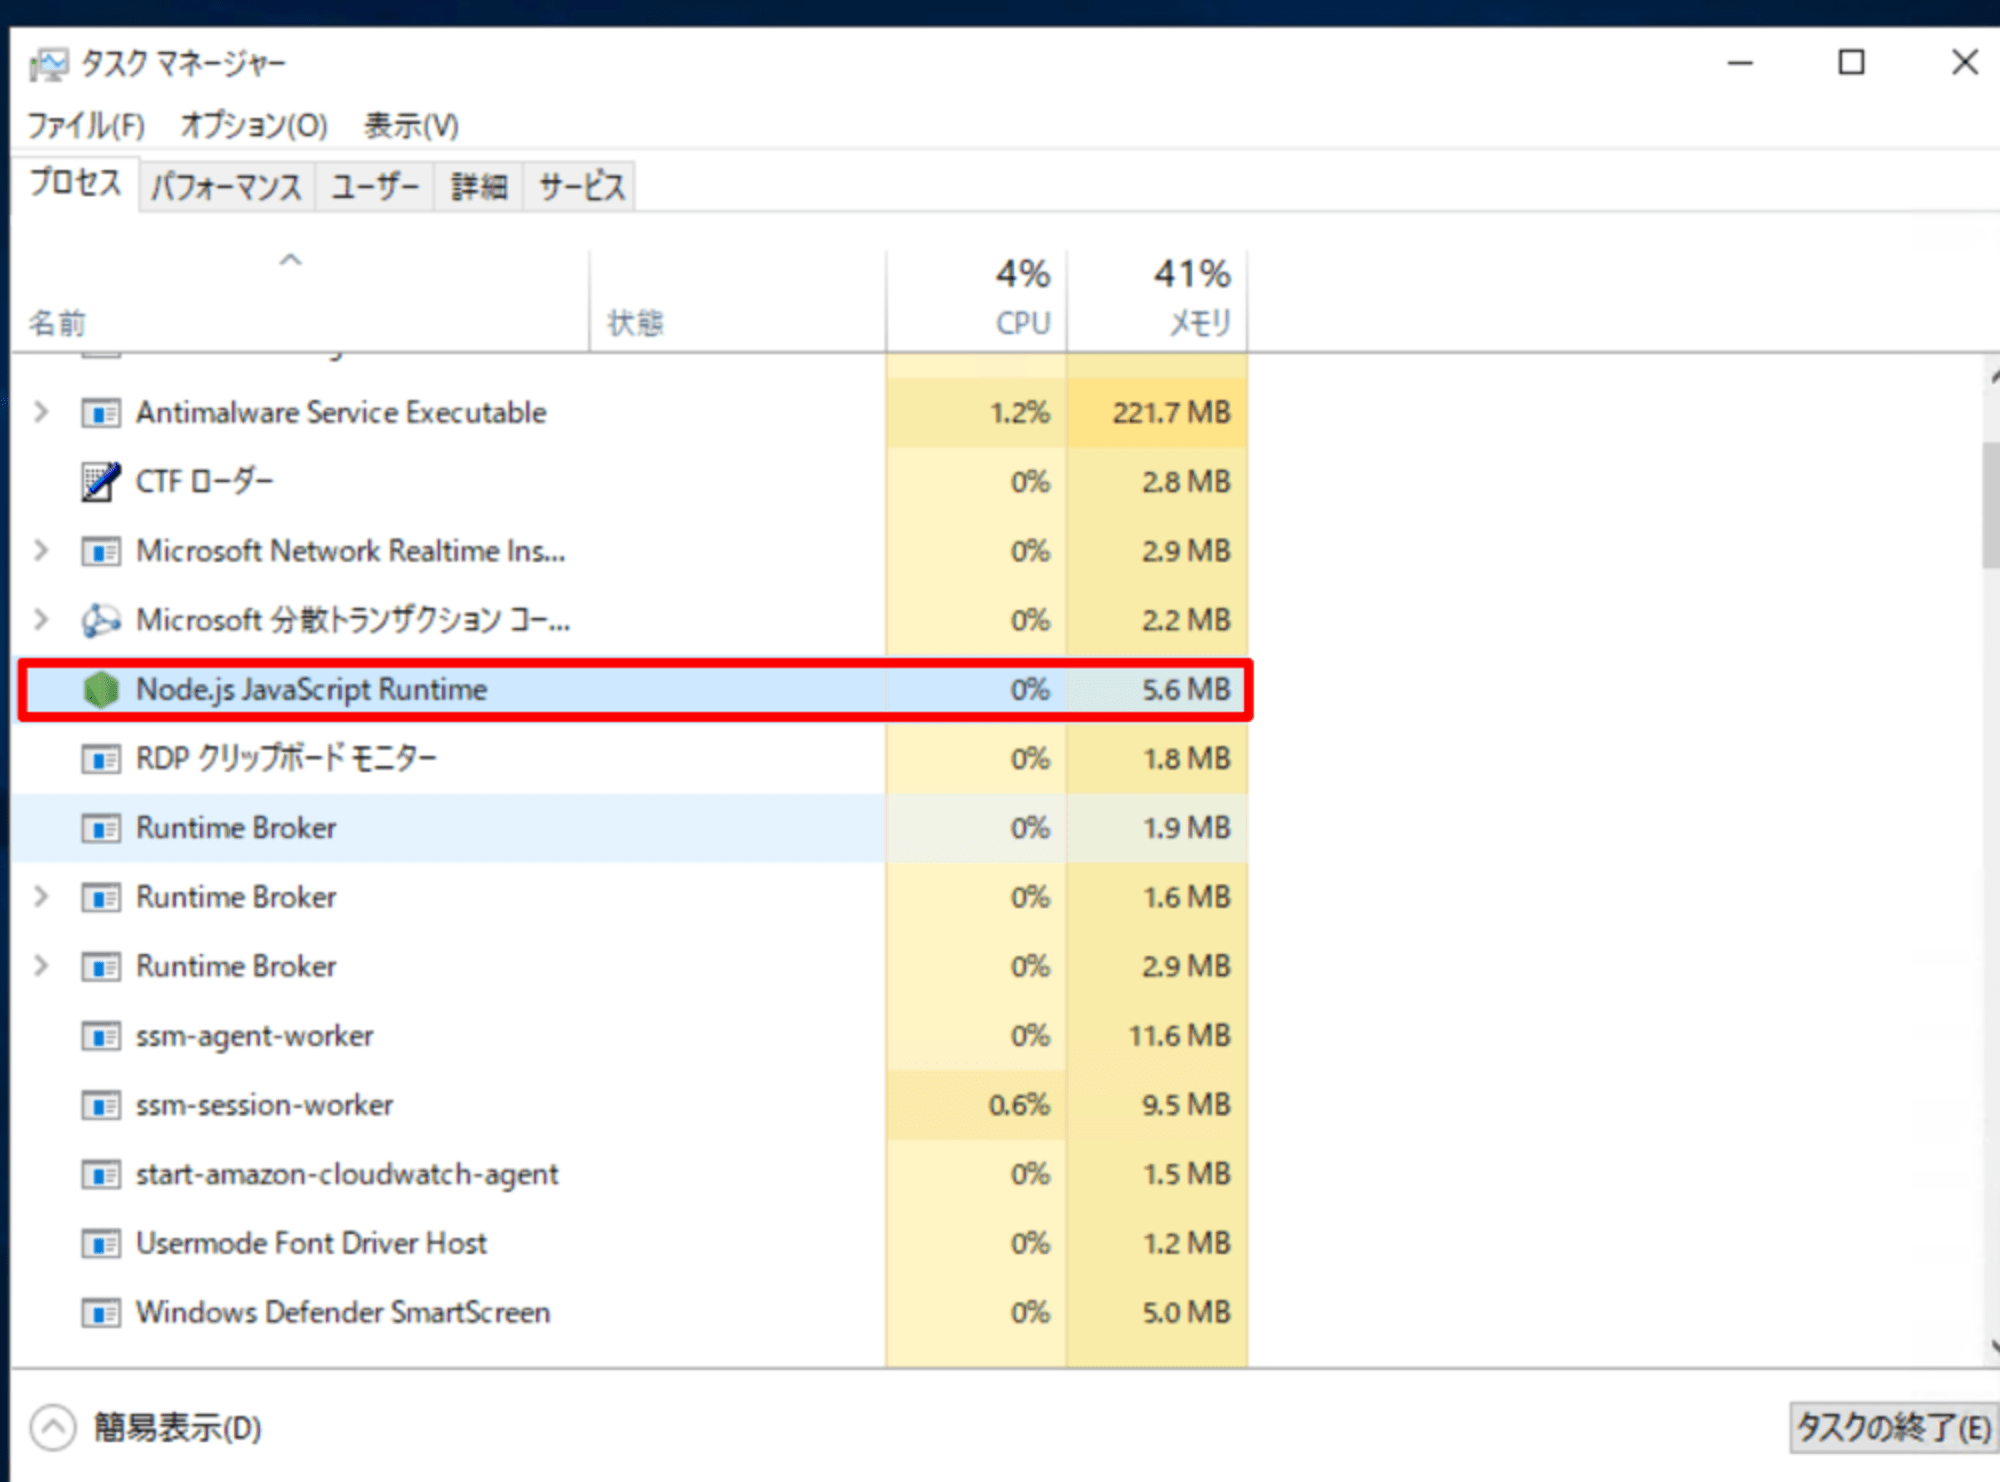
Task: Click the Microsoft Network Realtime Ins... icon
Action: [x=101, y=551]
